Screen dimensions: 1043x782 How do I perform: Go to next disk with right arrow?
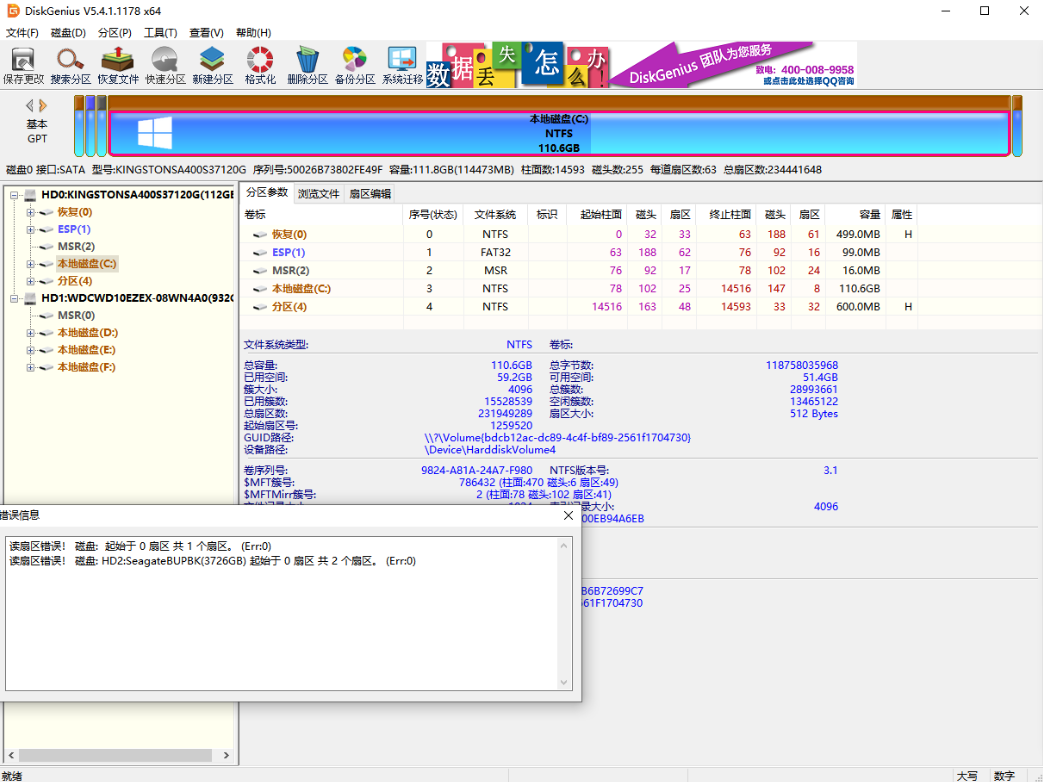(43, 105)
